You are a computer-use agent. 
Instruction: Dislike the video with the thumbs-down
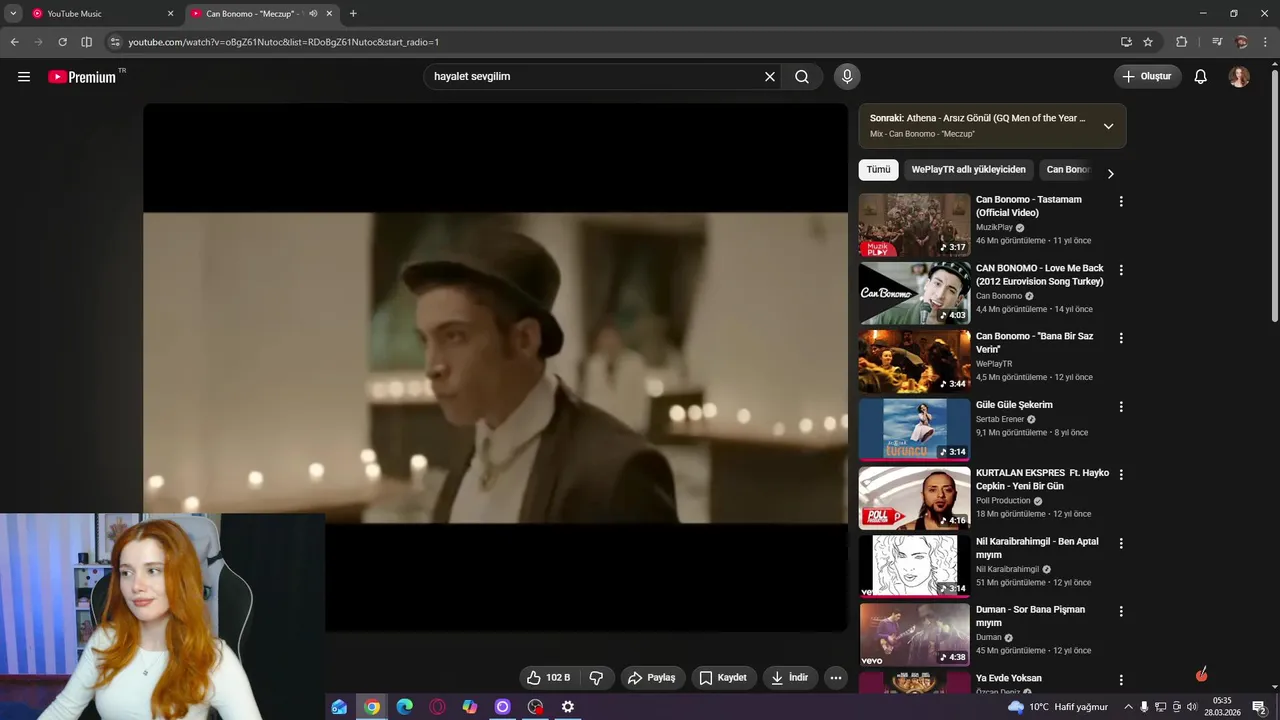pos(596,678)
